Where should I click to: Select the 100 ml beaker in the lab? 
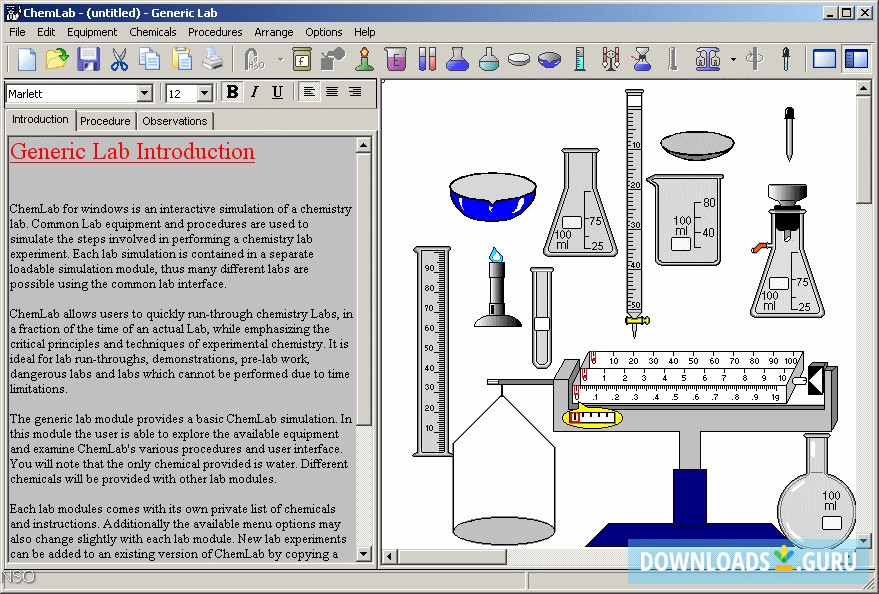(685, 219)
